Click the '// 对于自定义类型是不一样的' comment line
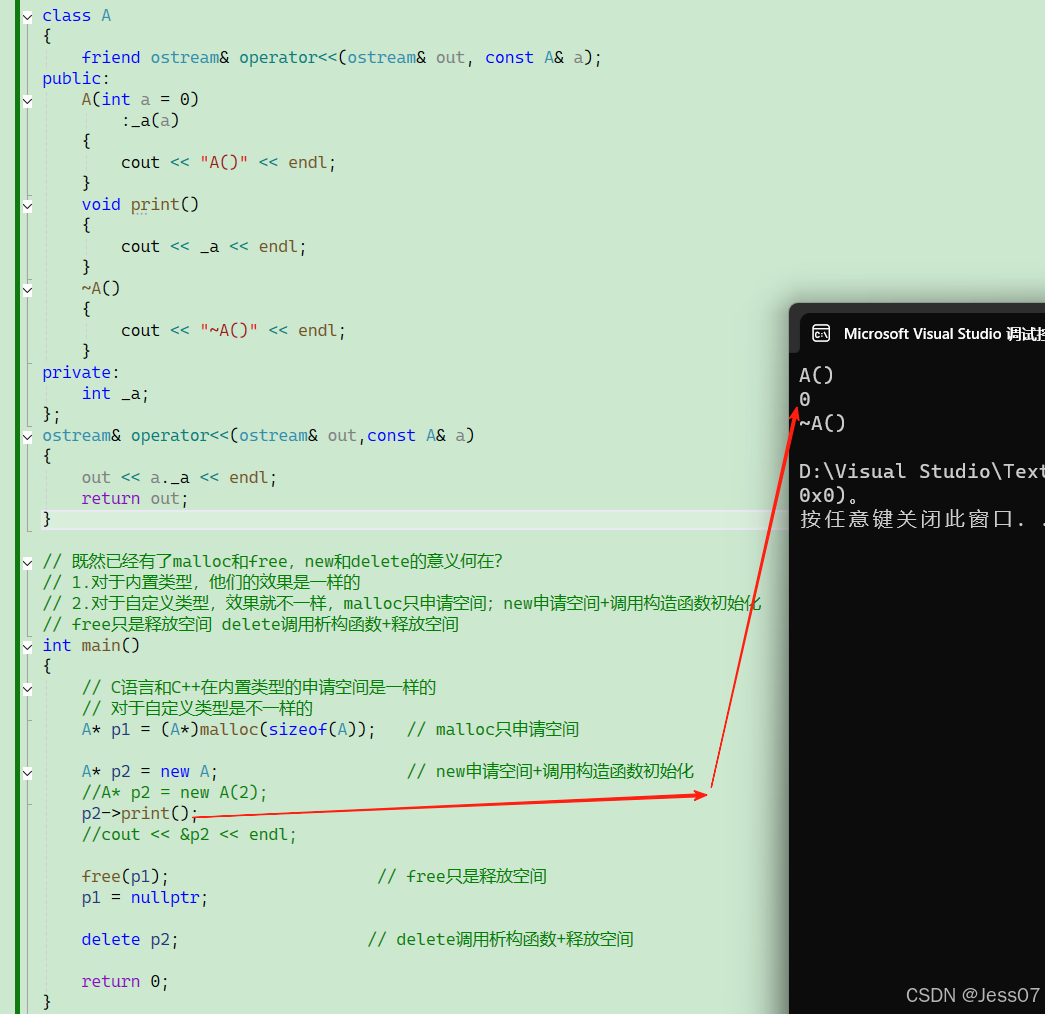Screen dimensions: 1045x1014 click(197, 709)
